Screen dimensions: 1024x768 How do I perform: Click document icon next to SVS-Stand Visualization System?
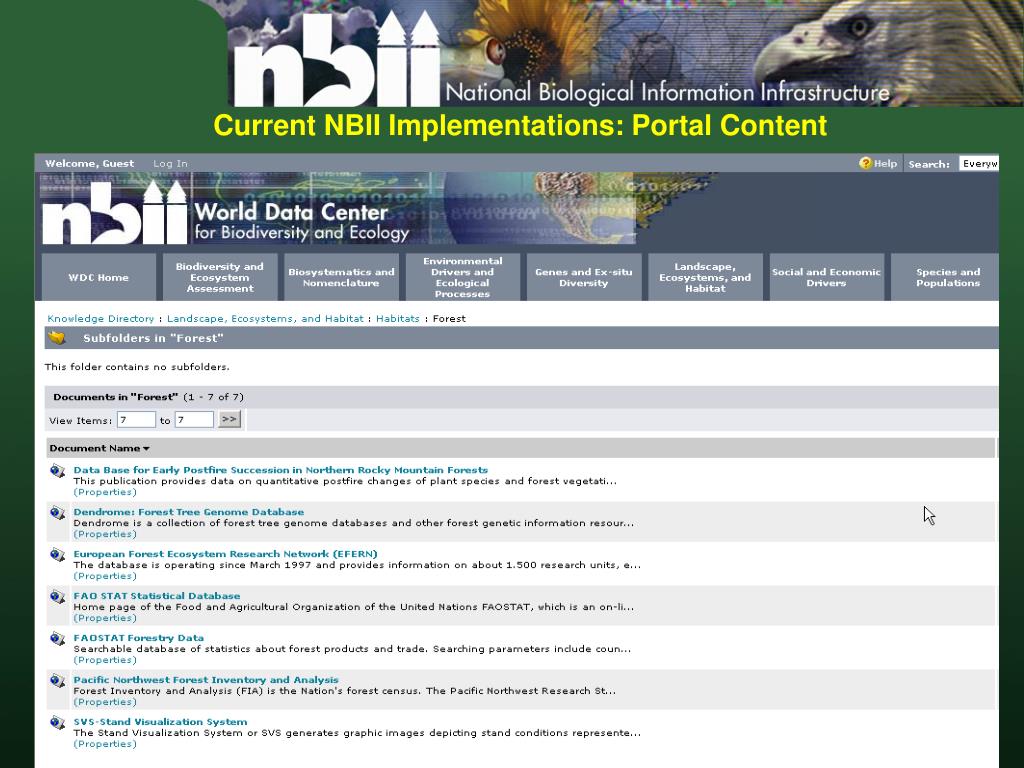57,722
